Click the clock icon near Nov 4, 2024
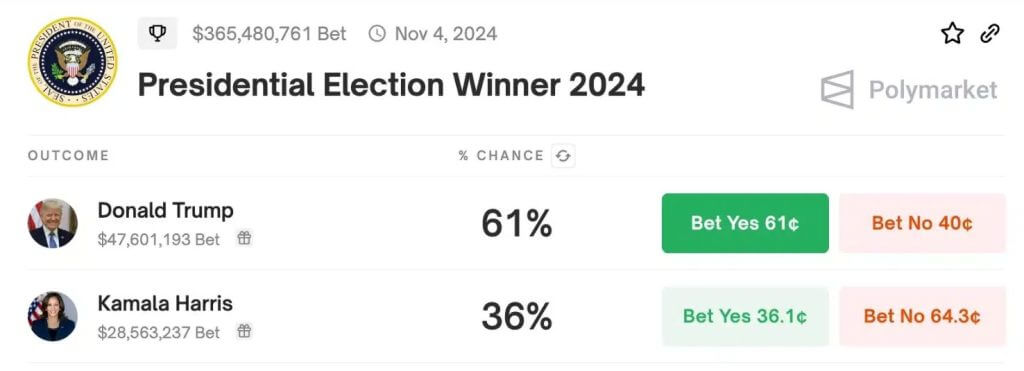1024x371 pixels. point(377,33)
